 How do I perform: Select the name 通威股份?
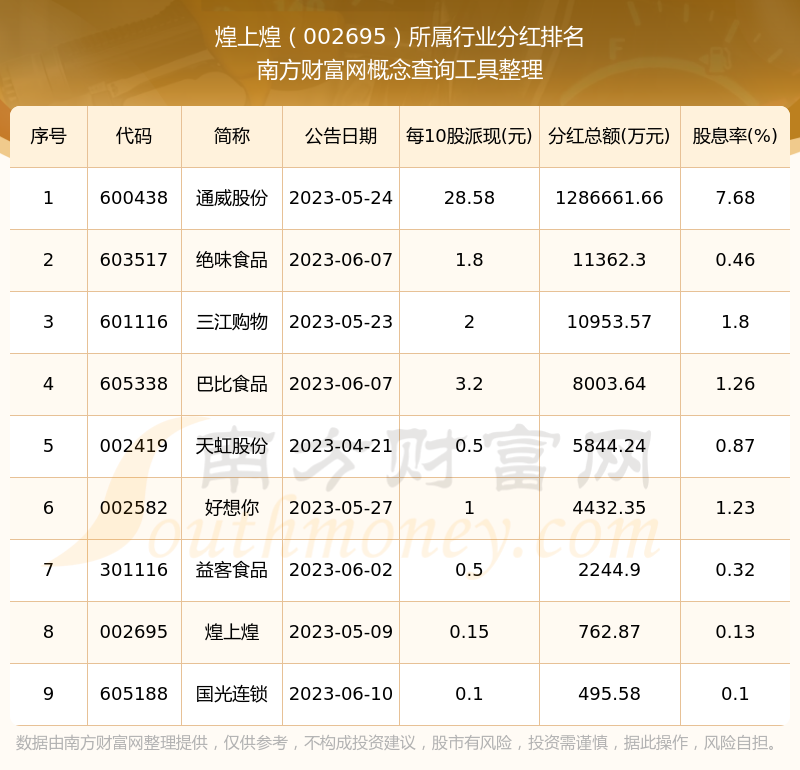[x=232, y=198]
